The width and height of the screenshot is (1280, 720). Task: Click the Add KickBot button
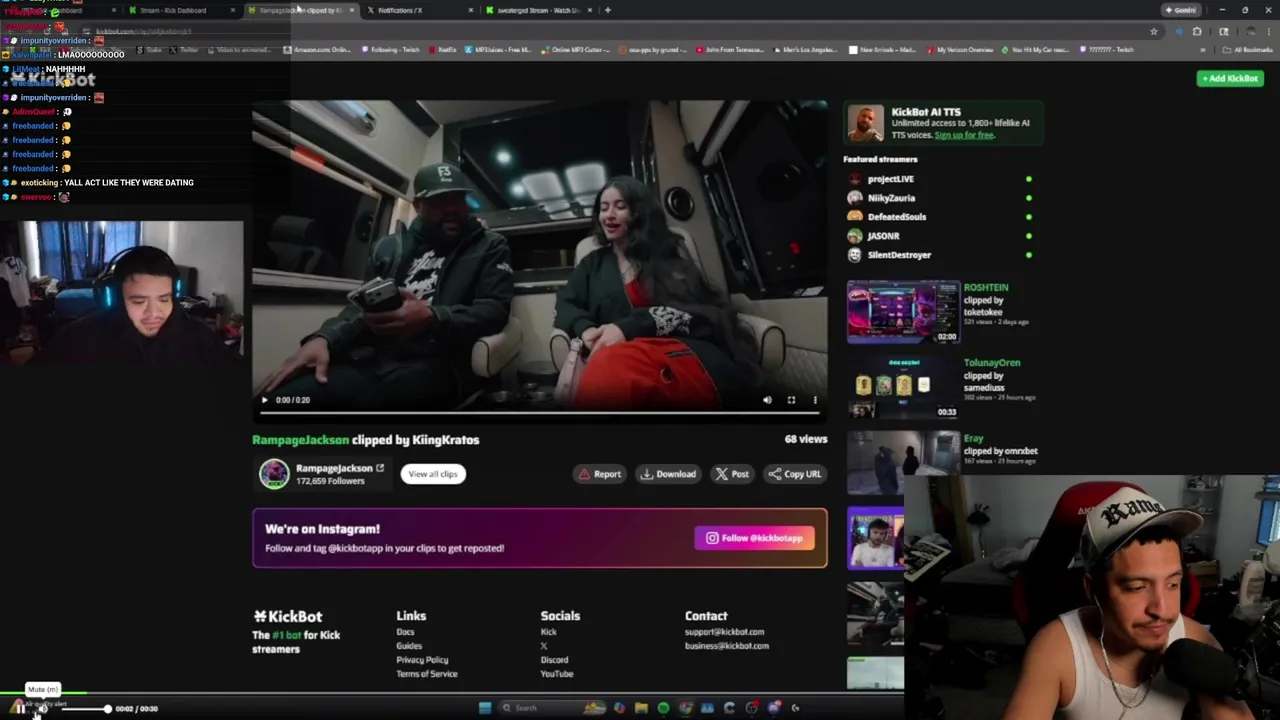1230,78
